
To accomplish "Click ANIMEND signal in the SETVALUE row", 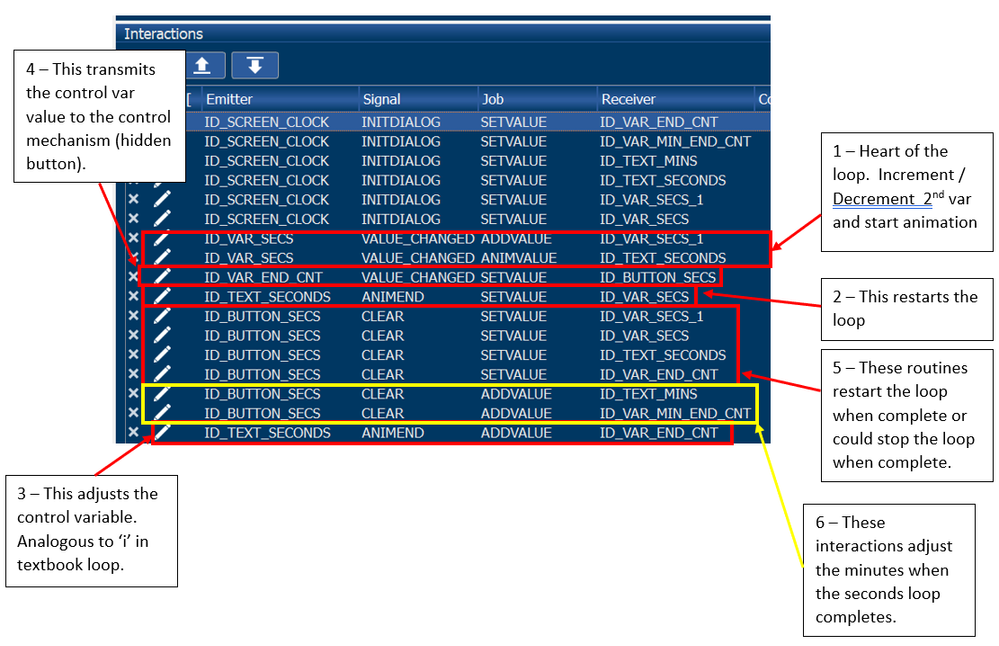I will [x=392, y=297].
